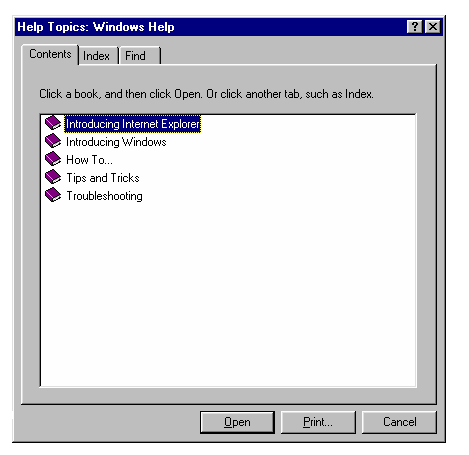This screenshot has width=469, height=455.
Task: Select the Introducing Windows book entry
Action: click(116, 142)
